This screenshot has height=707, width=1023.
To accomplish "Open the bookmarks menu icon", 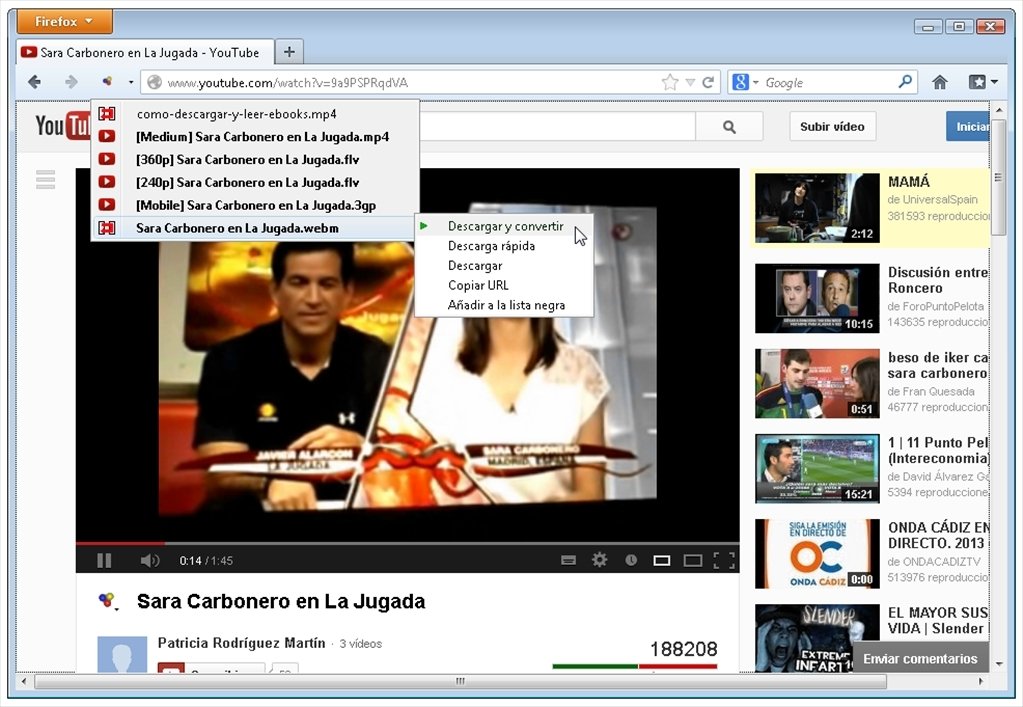I will pyautogui.click(x=983, y=82).
